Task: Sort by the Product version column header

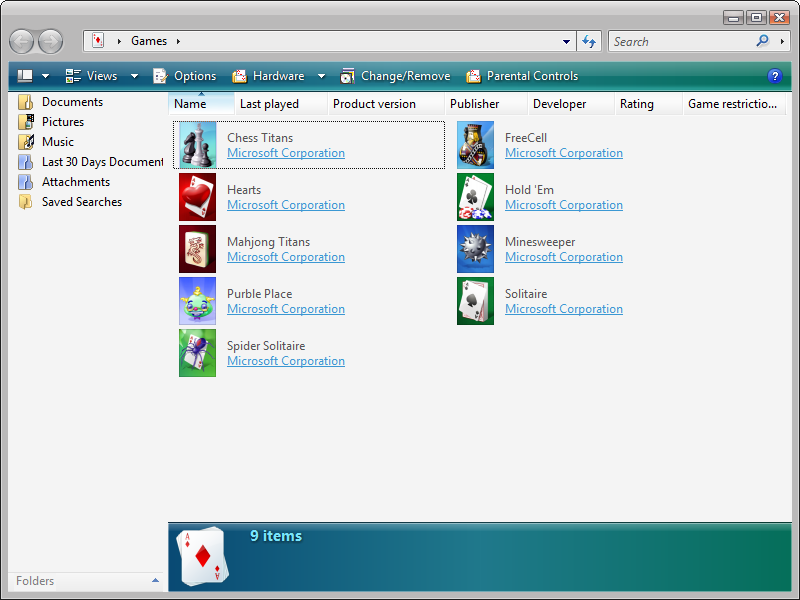Action: 386,104
